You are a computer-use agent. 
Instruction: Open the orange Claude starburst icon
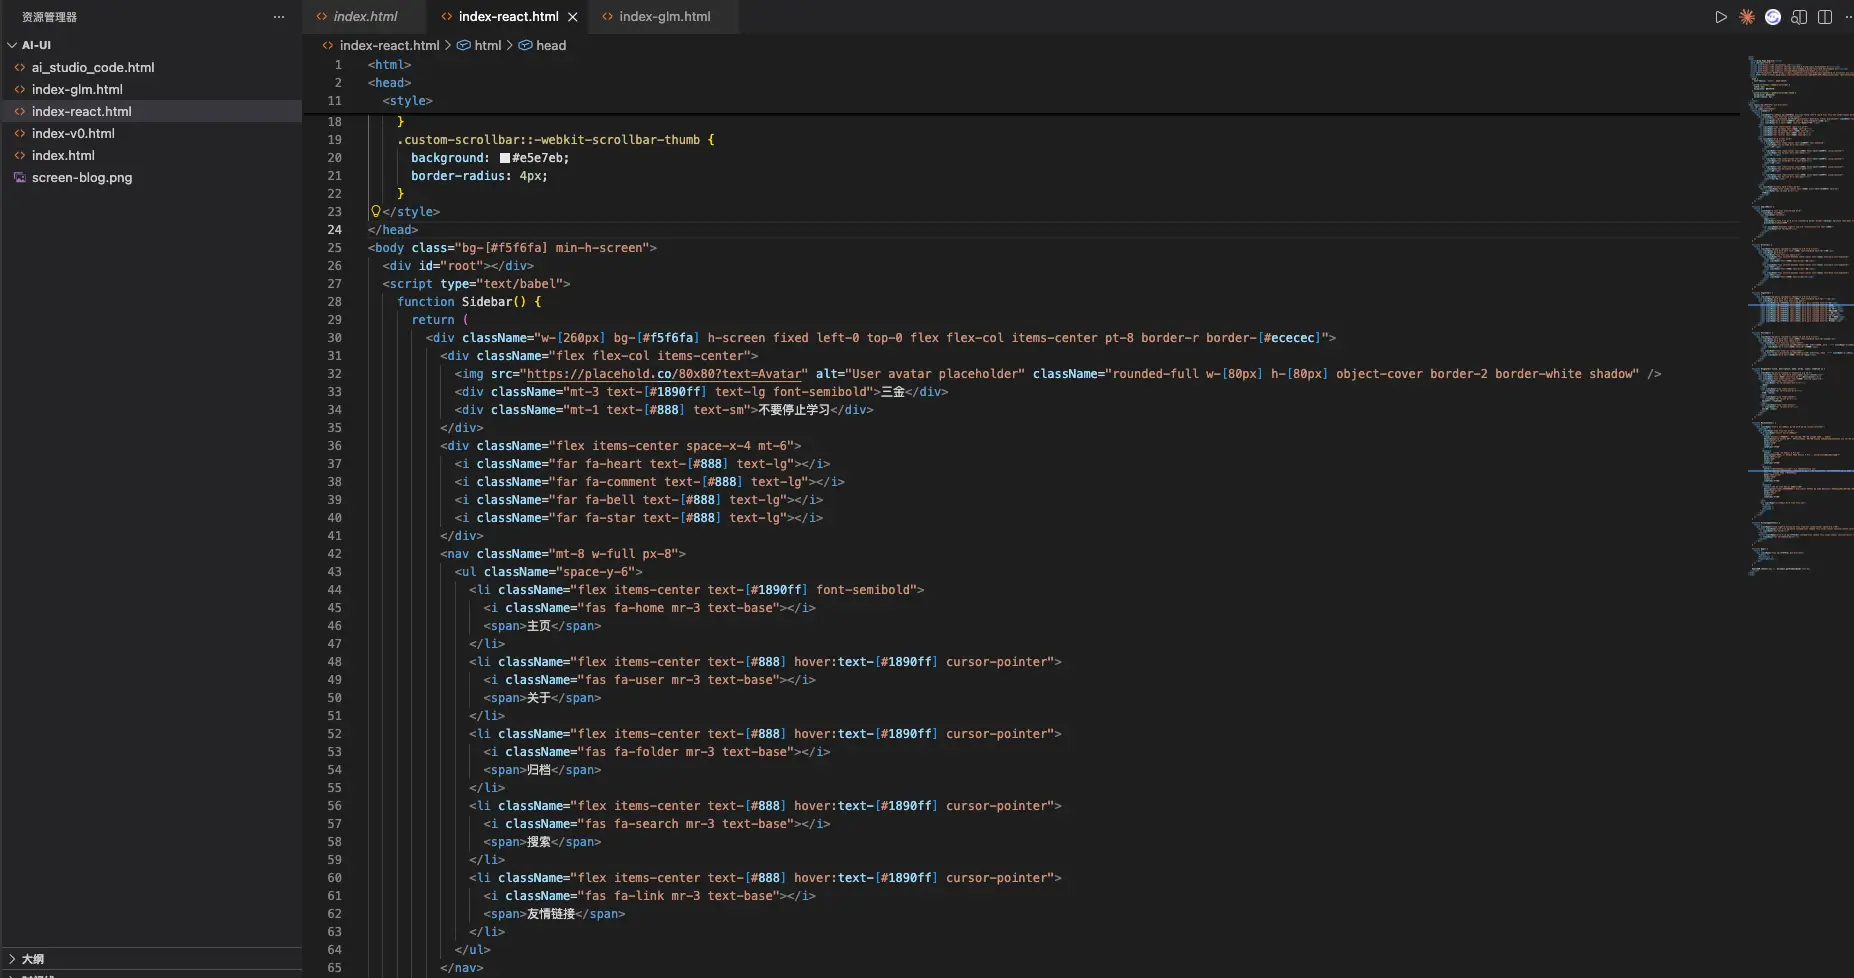pos(1746,17)
